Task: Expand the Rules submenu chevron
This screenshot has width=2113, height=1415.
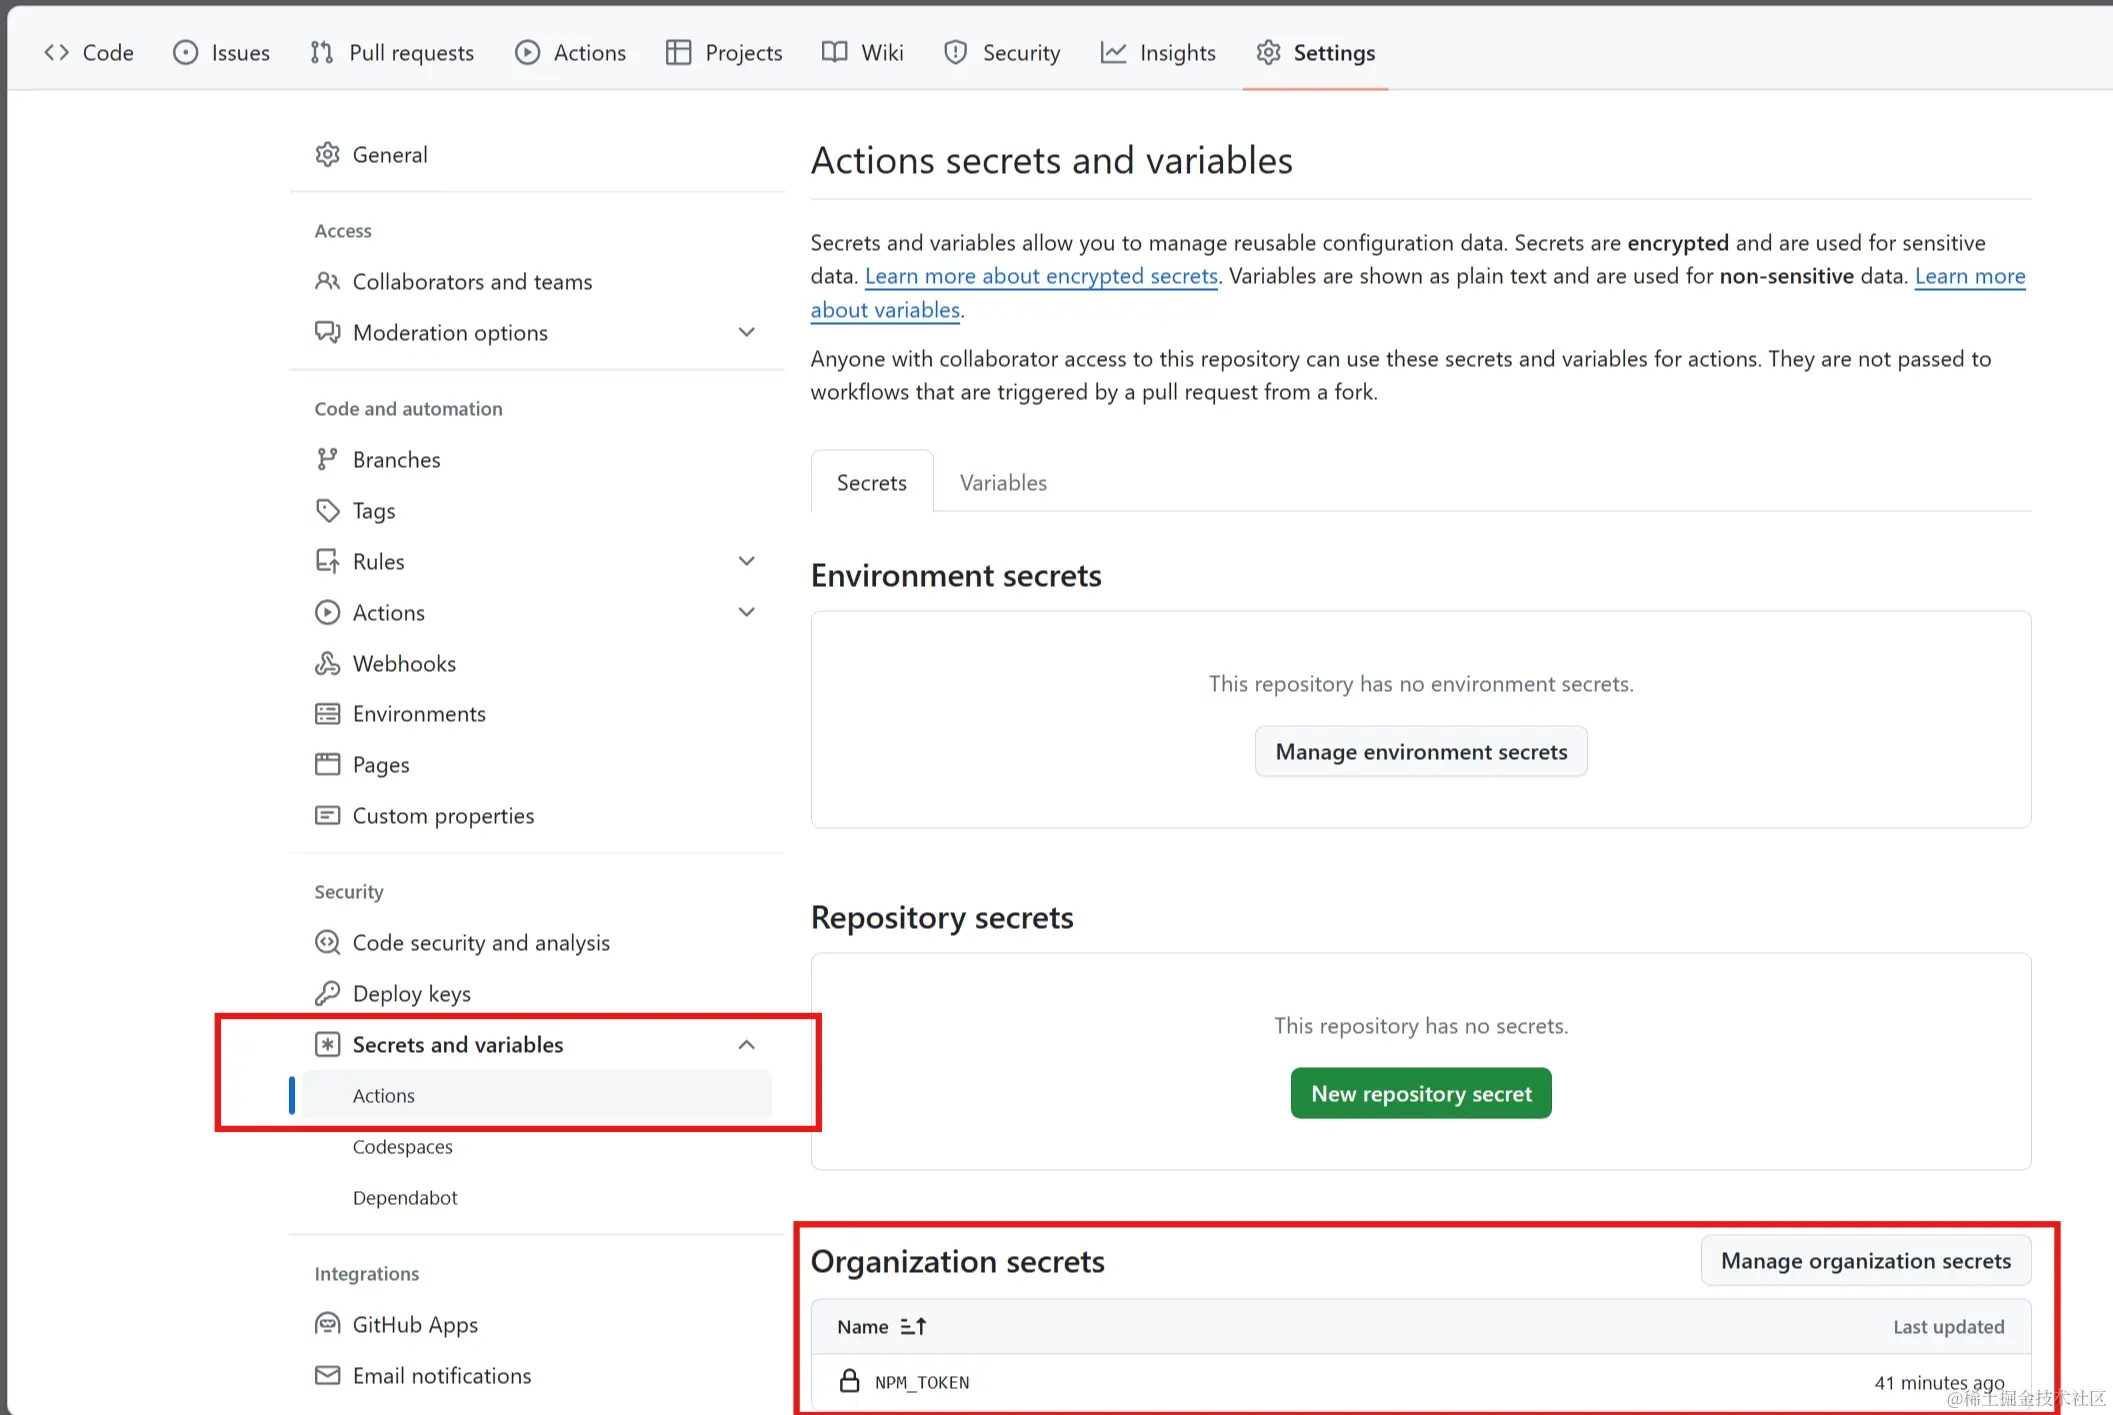Action: coord(746,561)
